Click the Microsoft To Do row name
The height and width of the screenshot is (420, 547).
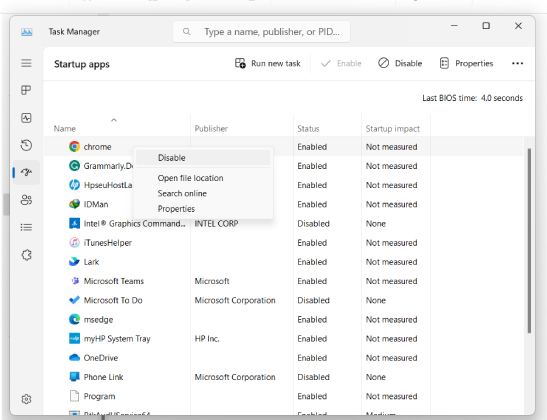point(113,300)
